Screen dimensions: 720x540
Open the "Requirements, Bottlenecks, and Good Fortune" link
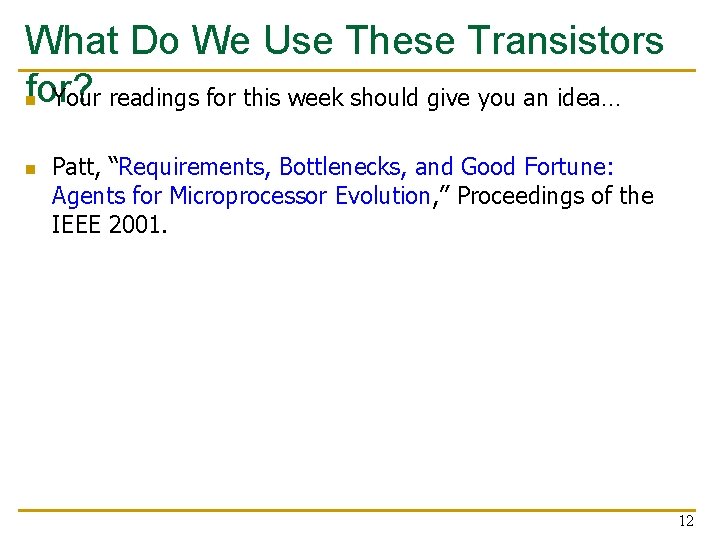click(x=366, y=167)
